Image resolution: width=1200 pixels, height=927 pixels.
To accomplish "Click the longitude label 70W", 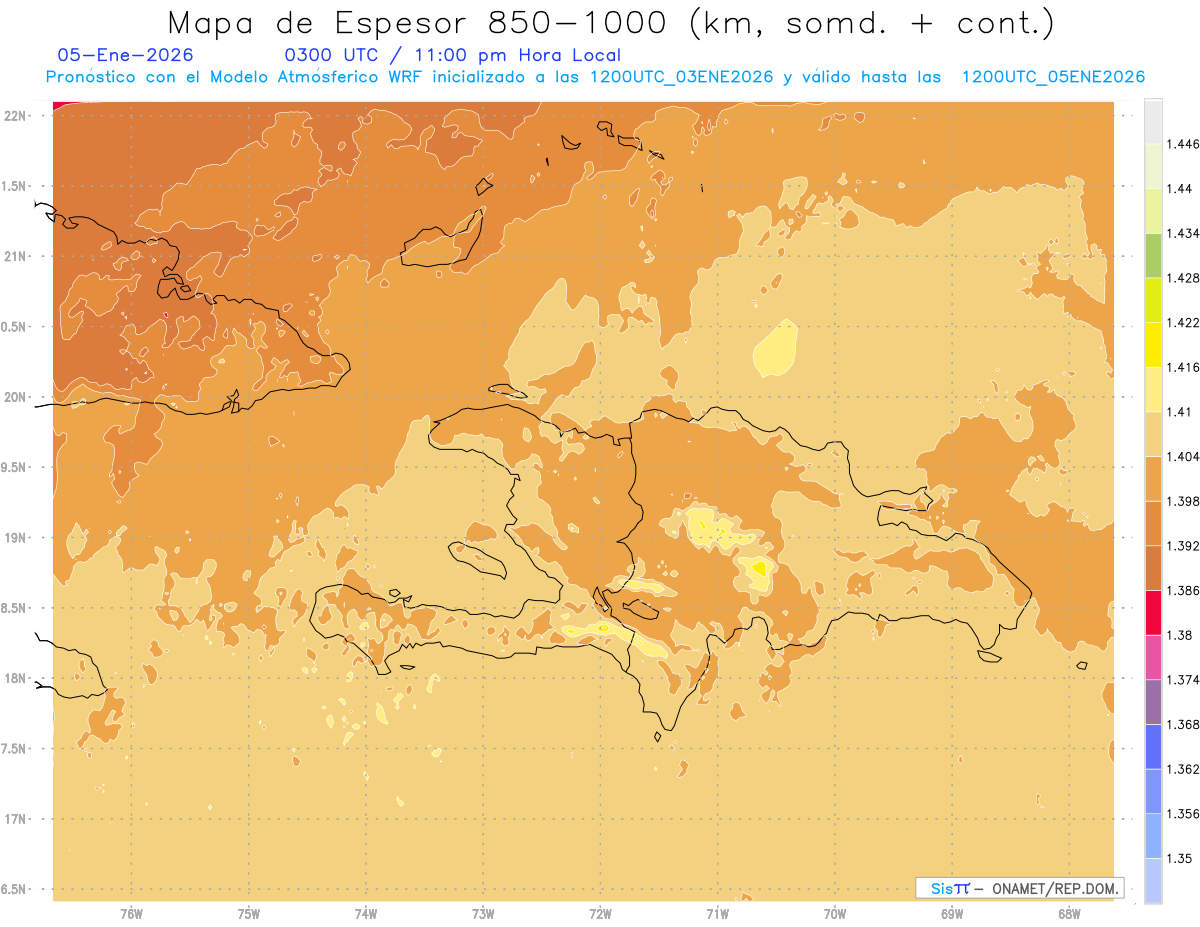I will click(835, 915).
